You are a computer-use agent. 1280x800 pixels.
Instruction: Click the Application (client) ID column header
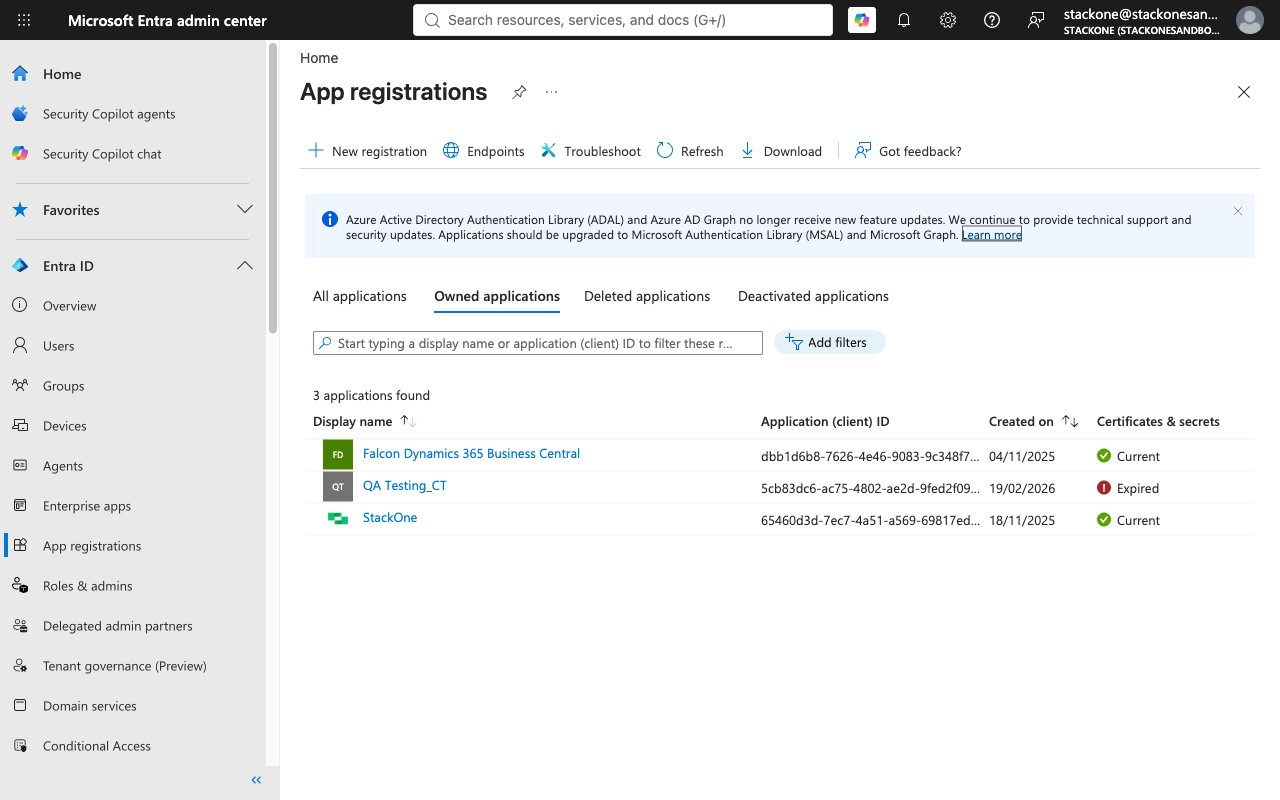[x=825, y=422]
